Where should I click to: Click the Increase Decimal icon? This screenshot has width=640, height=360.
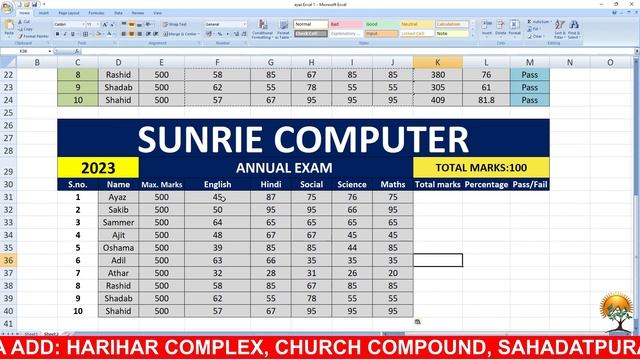tap(236, 34)
